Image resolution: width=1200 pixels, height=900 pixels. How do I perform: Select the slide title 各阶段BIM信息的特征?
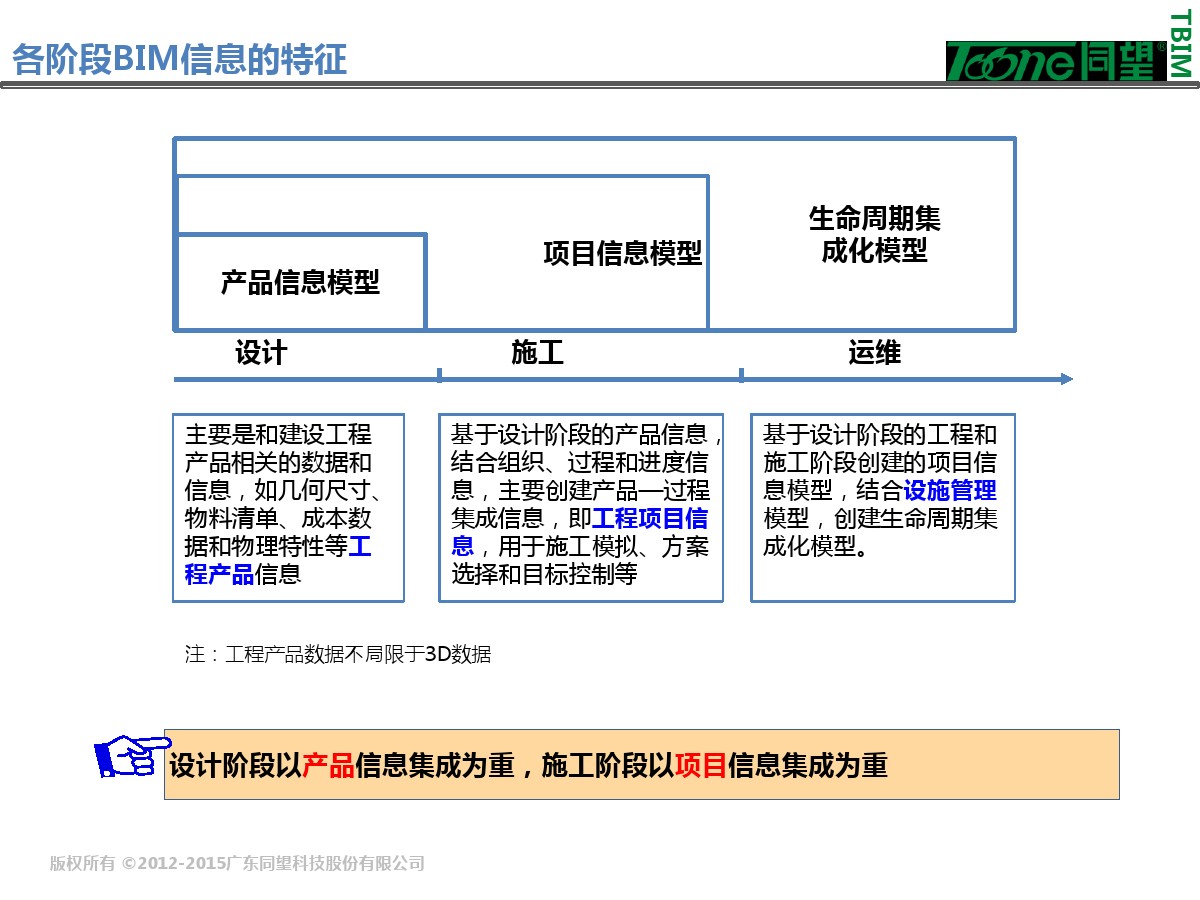(x=180, y=59)
